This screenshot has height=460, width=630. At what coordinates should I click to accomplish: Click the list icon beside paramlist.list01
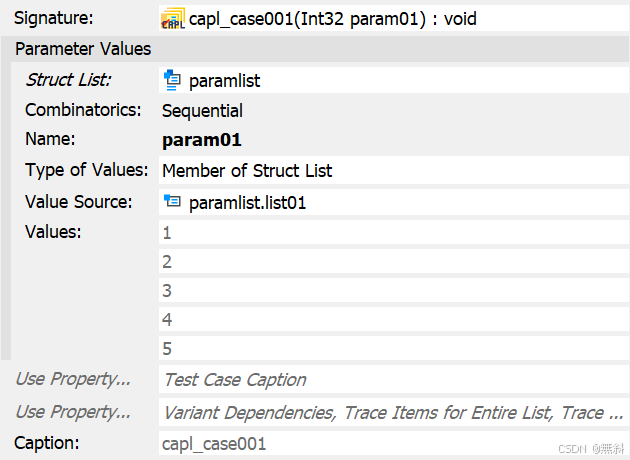172,202
